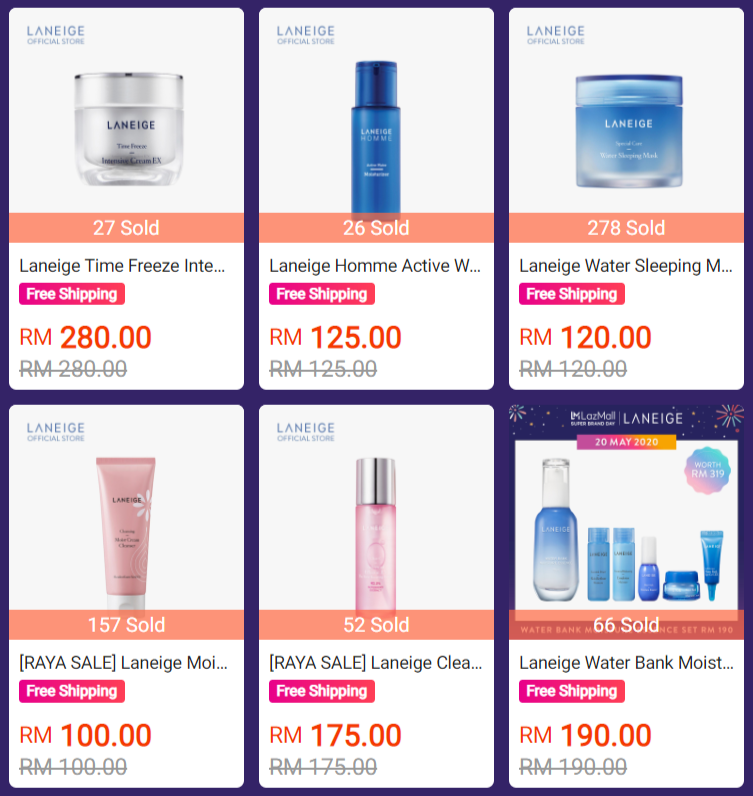
Task: Click the 278 Sold banner
Action: [626, 227]
